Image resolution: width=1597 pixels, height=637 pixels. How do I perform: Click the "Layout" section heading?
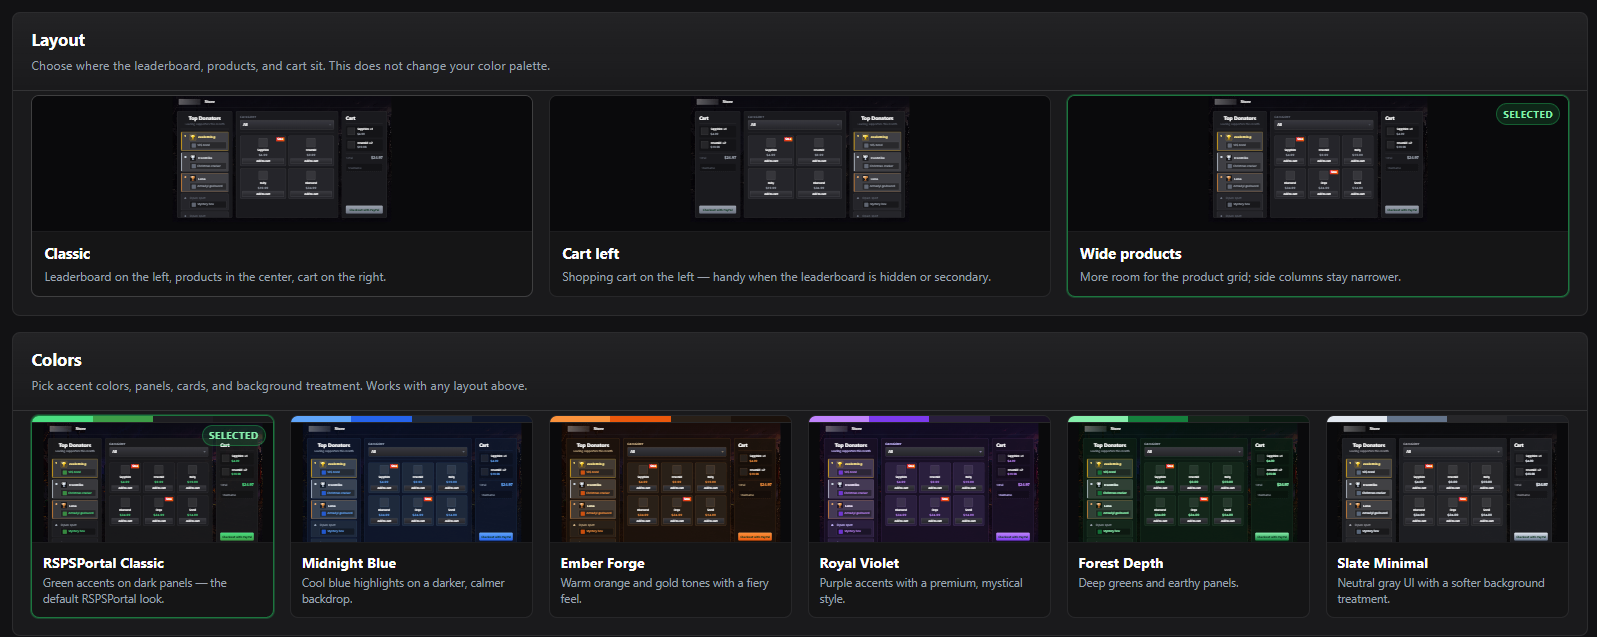pos(58,40)
